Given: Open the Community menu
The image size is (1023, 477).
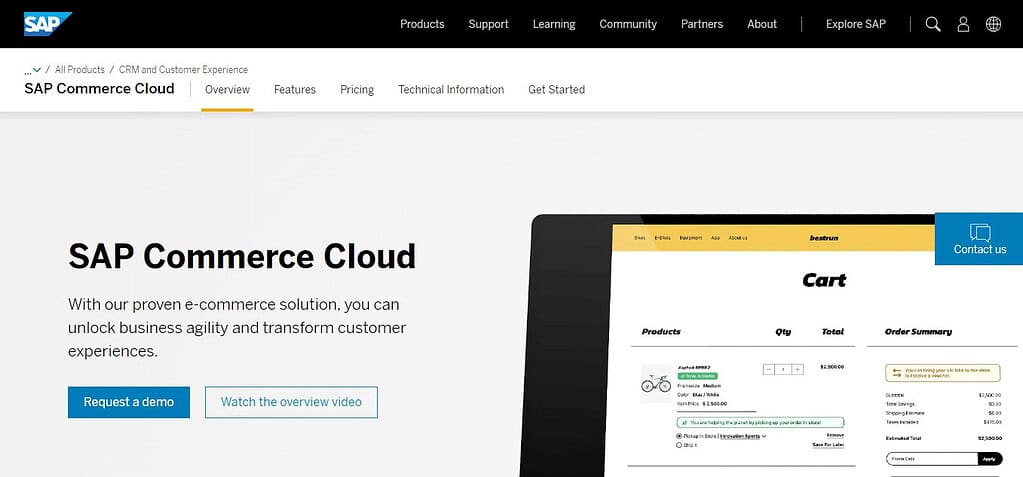Looking at the screenshot, I should (x=628, y=24).
